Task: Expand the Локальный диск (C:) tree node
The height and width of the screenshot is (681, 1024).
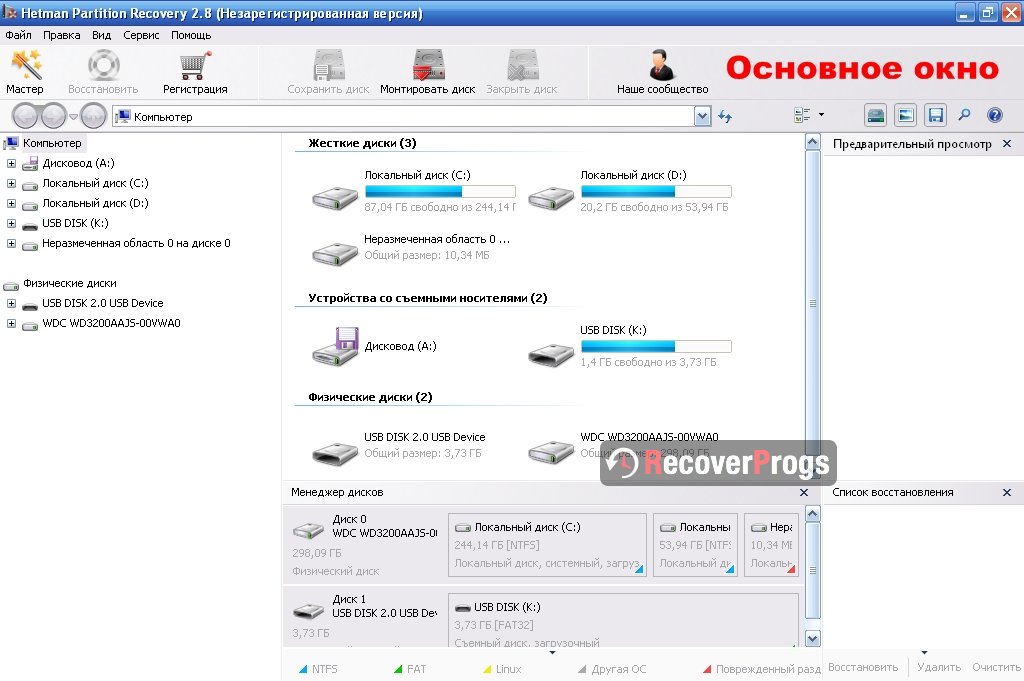Action: 11,183
